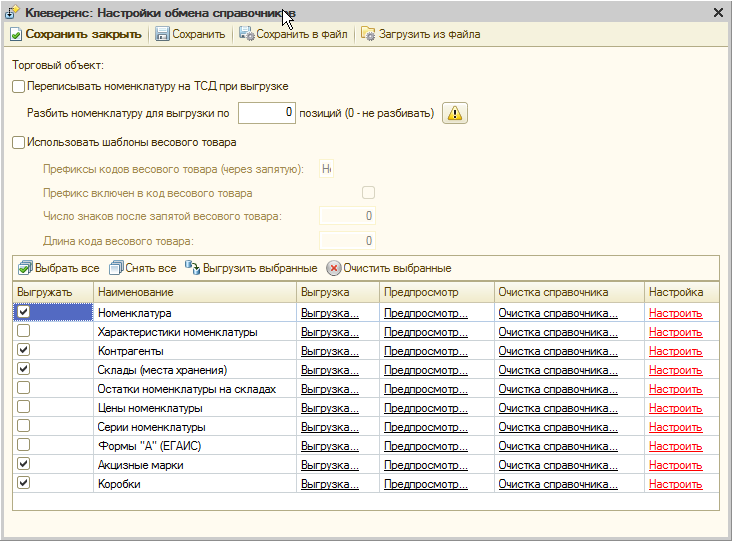This screenshot has width=732, height=541.
Task: Click Очистка справочника column header
Action: (x=569, y=292)
